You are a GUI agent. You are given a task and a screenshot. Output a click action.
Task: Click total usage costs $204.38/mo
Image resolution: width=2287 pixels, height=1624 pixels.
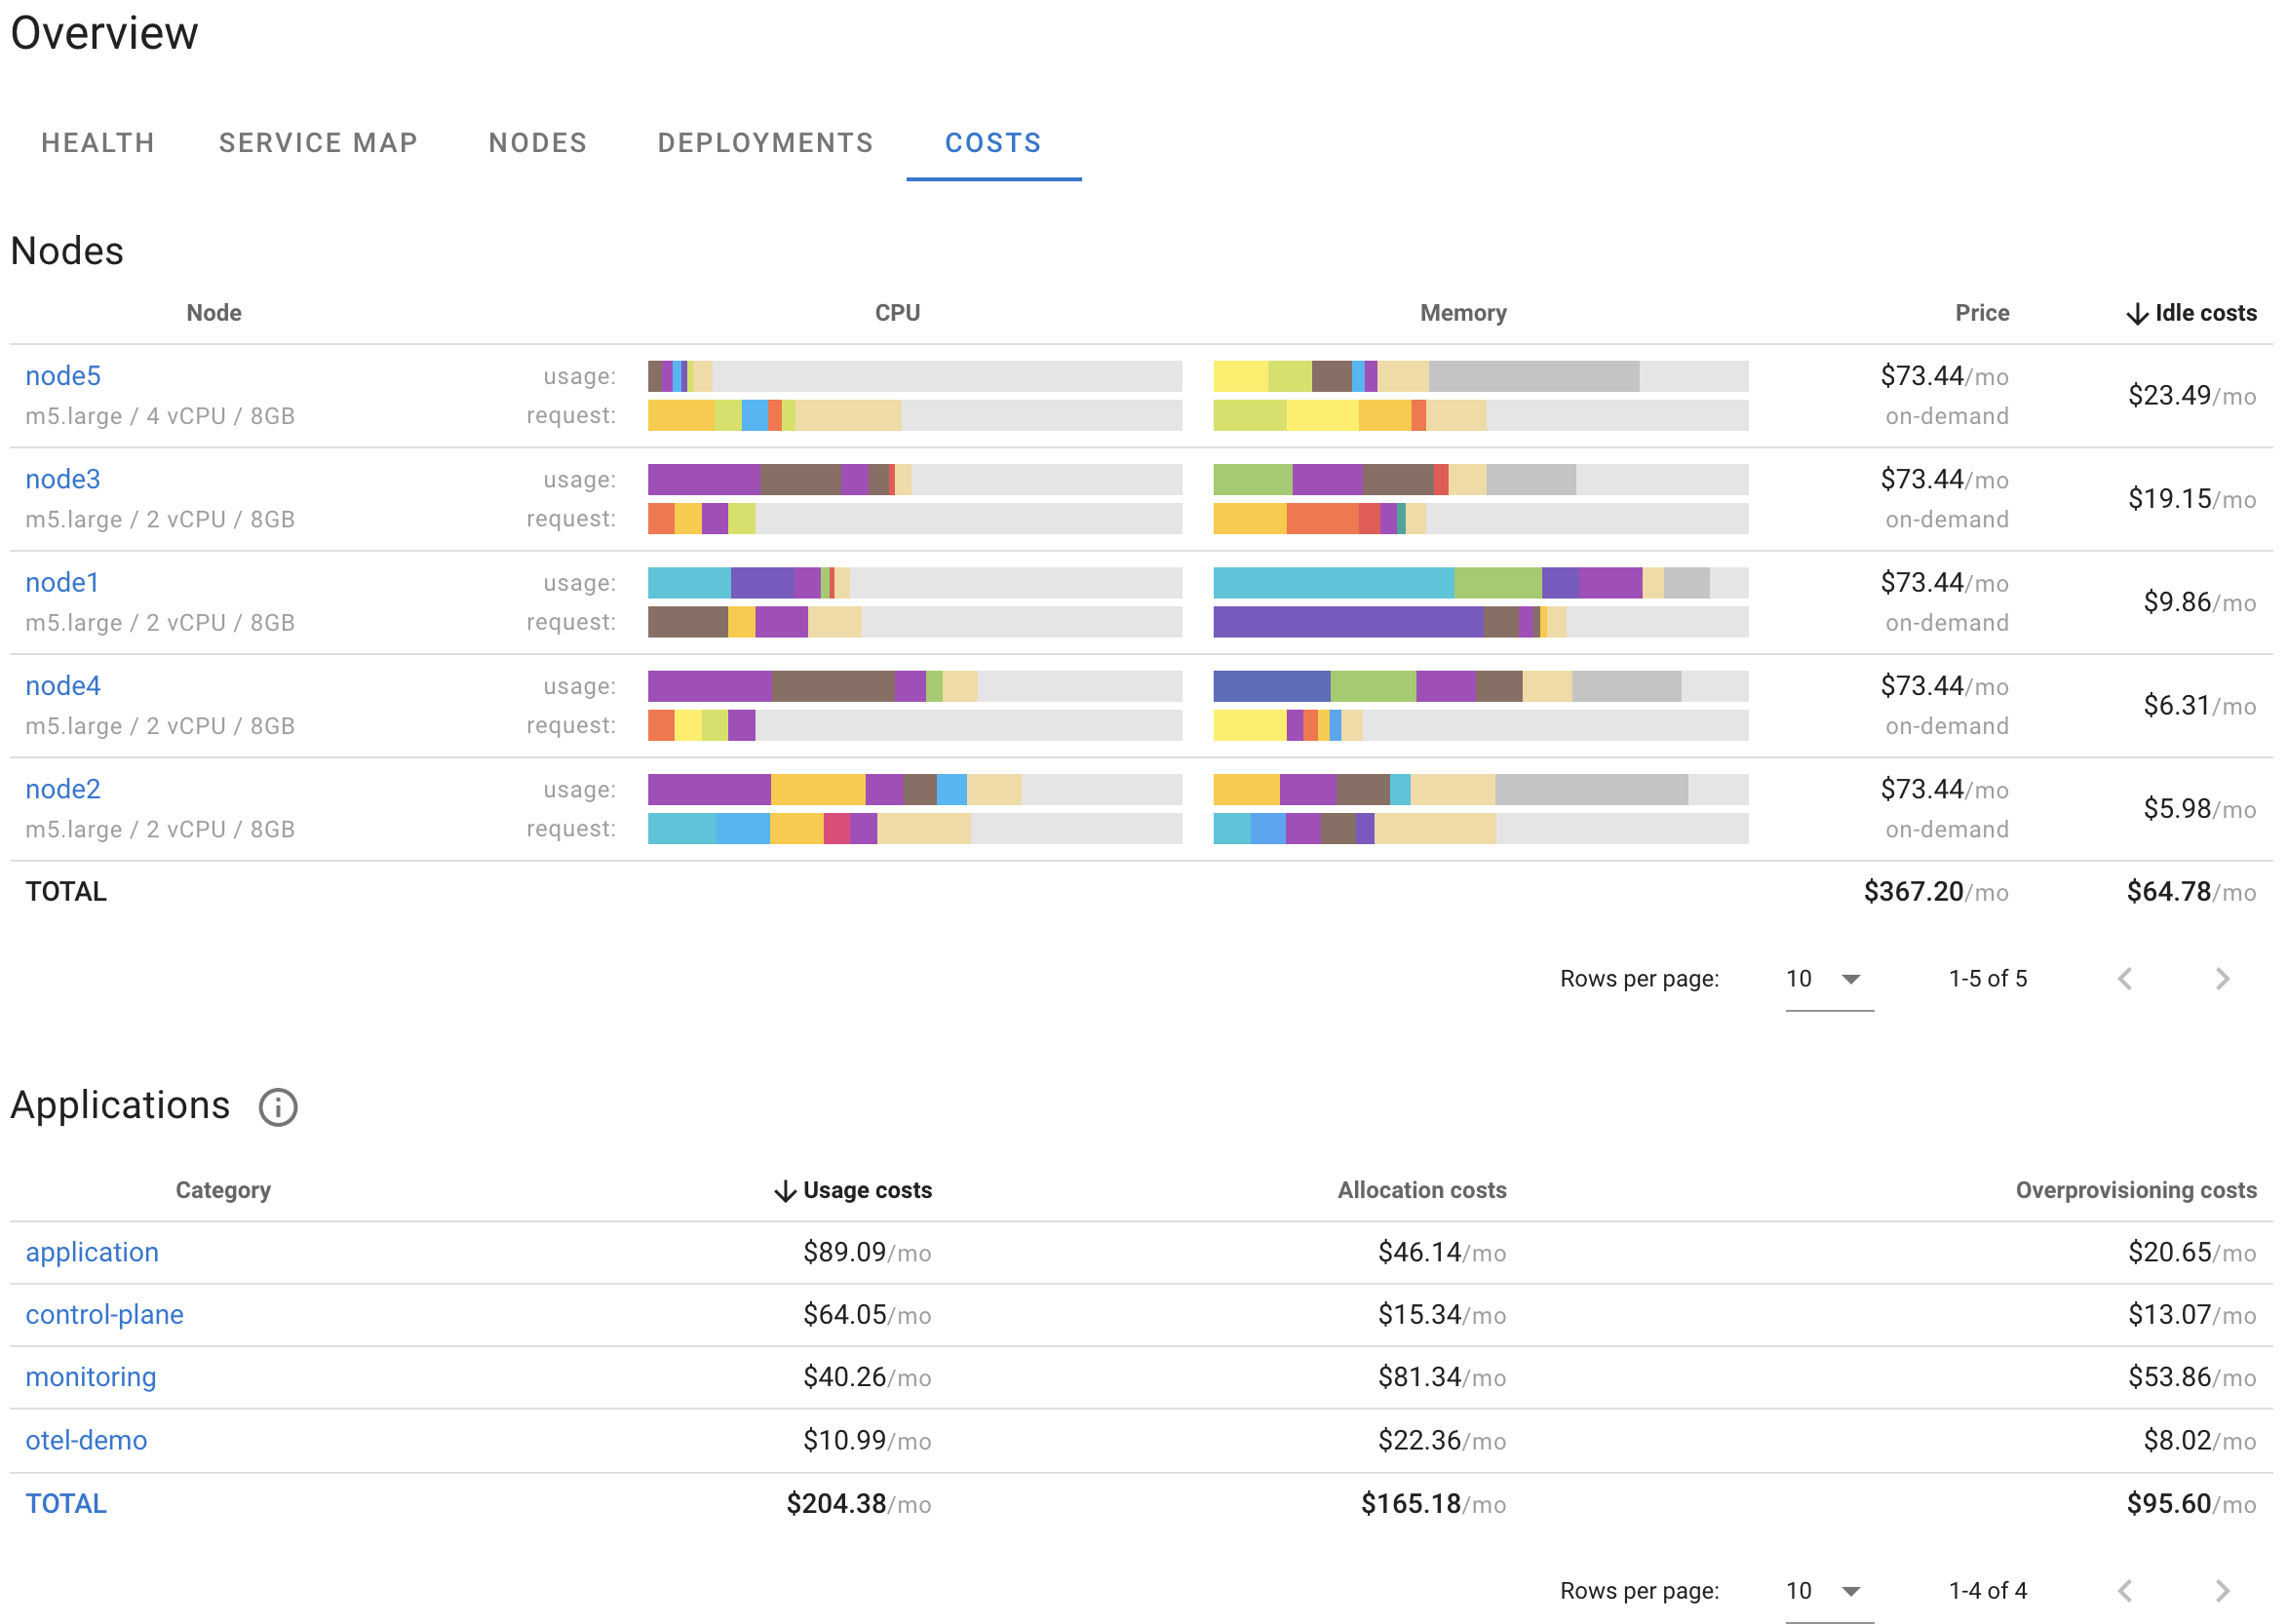click(859, 1504)
